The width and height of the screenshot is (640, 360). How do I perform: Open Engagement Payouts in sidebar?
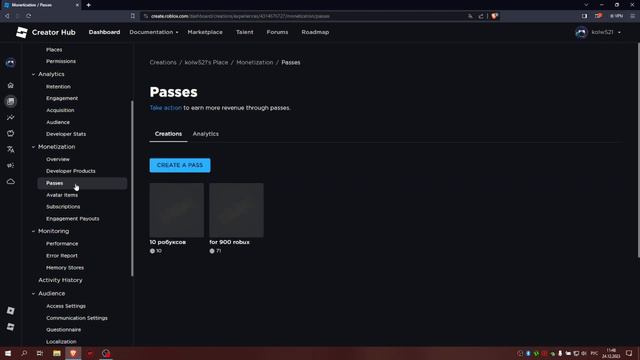point(73,219)
